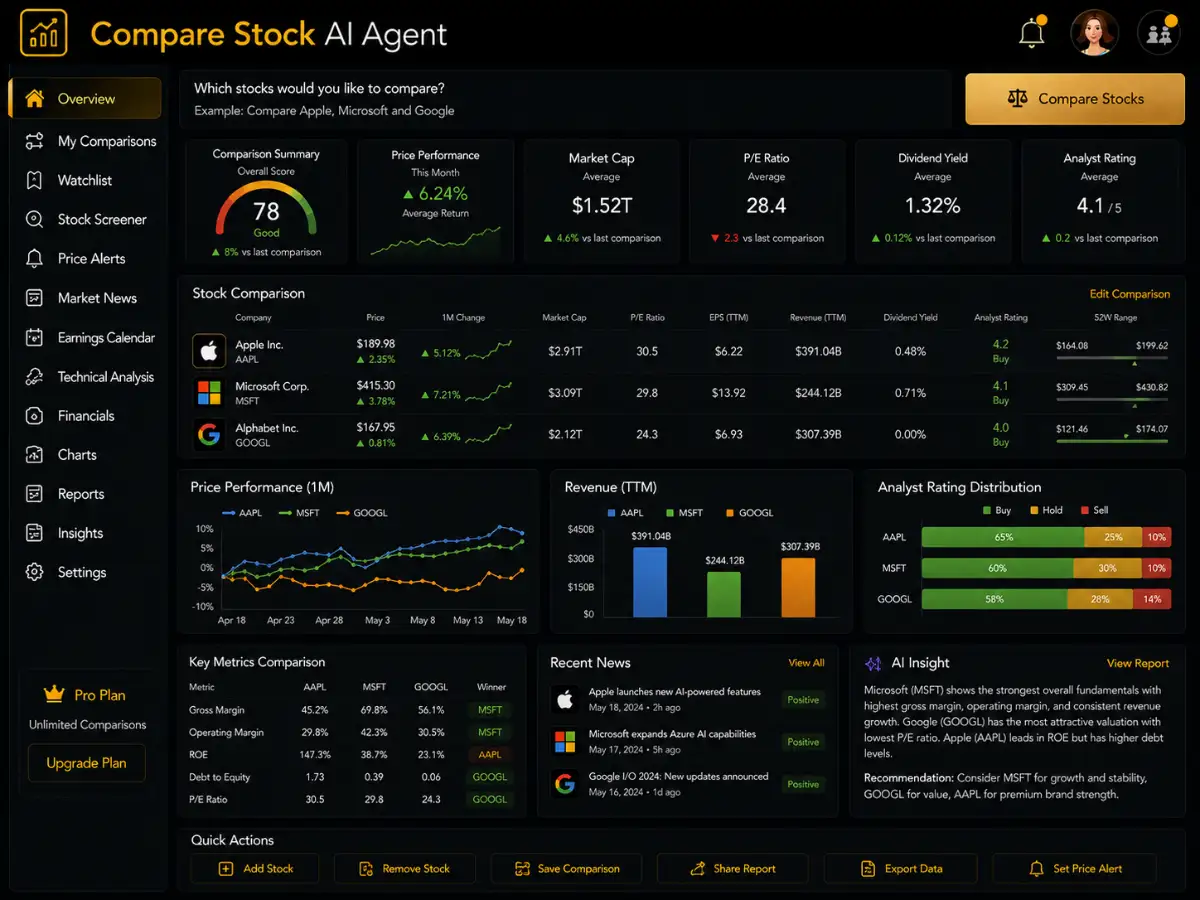Click the Compare Stocks button
The width and height of the screenshot is (1200, 900).
[x=1073, y=98]
